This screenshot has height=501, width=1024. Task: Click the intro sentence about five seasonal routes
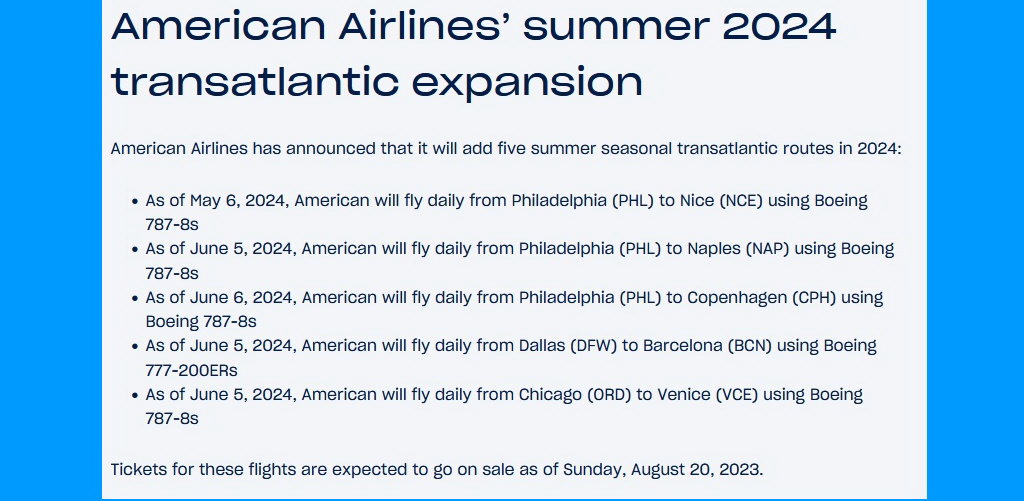tap(505, 149)
